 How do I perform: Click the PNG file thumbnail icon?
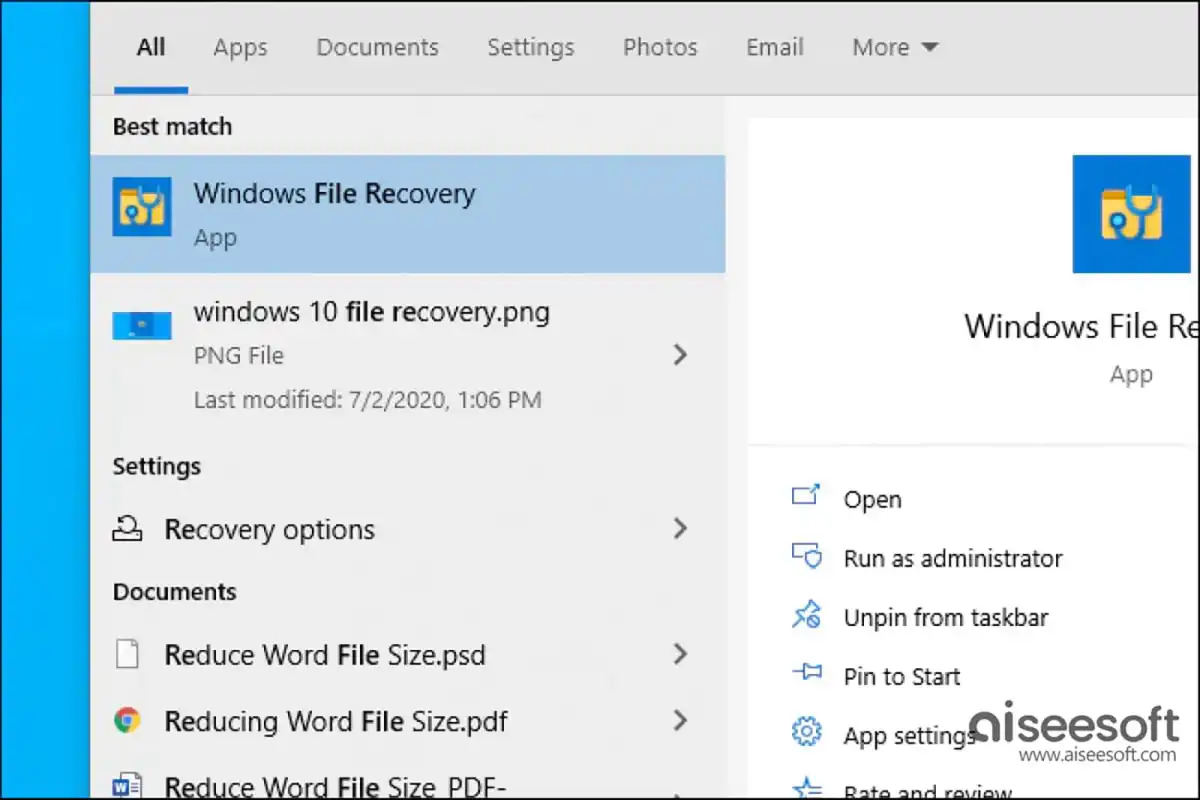pyautogui.click(x=141, y=326)
